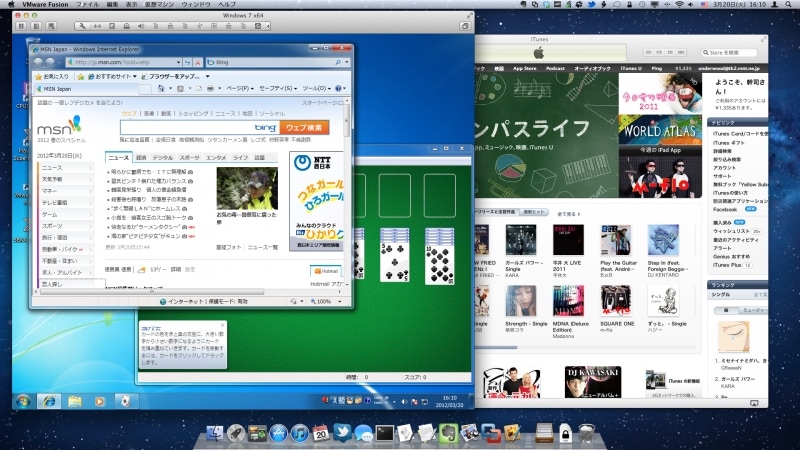Click IE horizontal scrollbar at page bottom
800x450 pixels.
pos(190,292)
